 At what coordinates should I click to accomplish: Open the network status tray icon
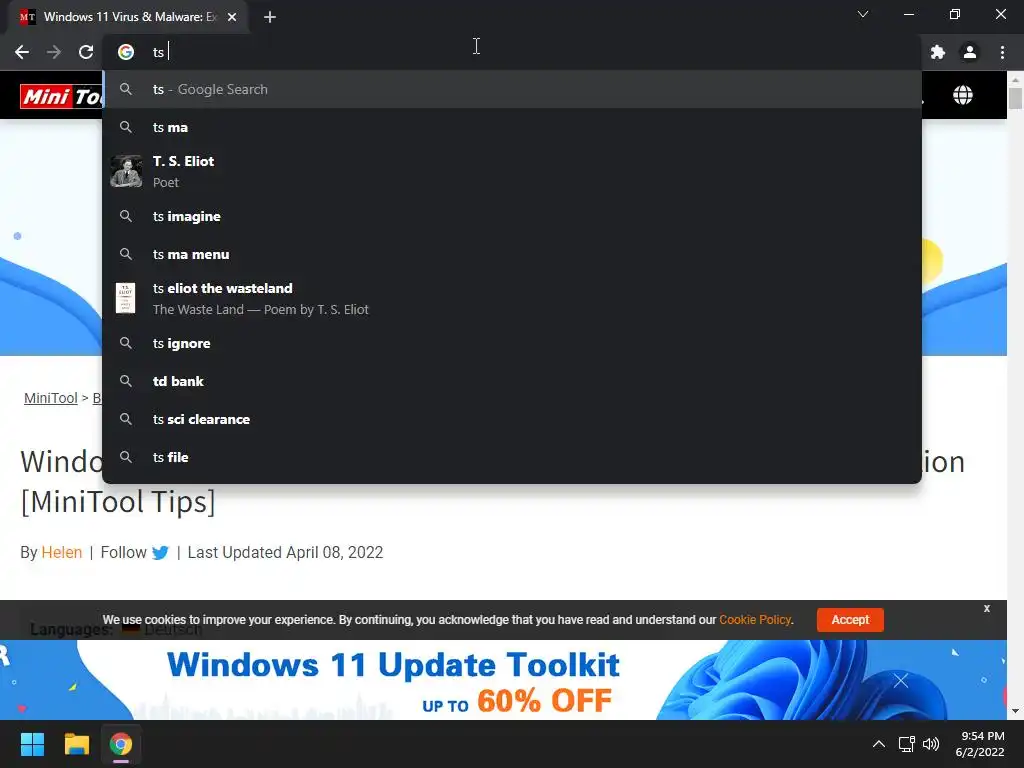(906, 744)
